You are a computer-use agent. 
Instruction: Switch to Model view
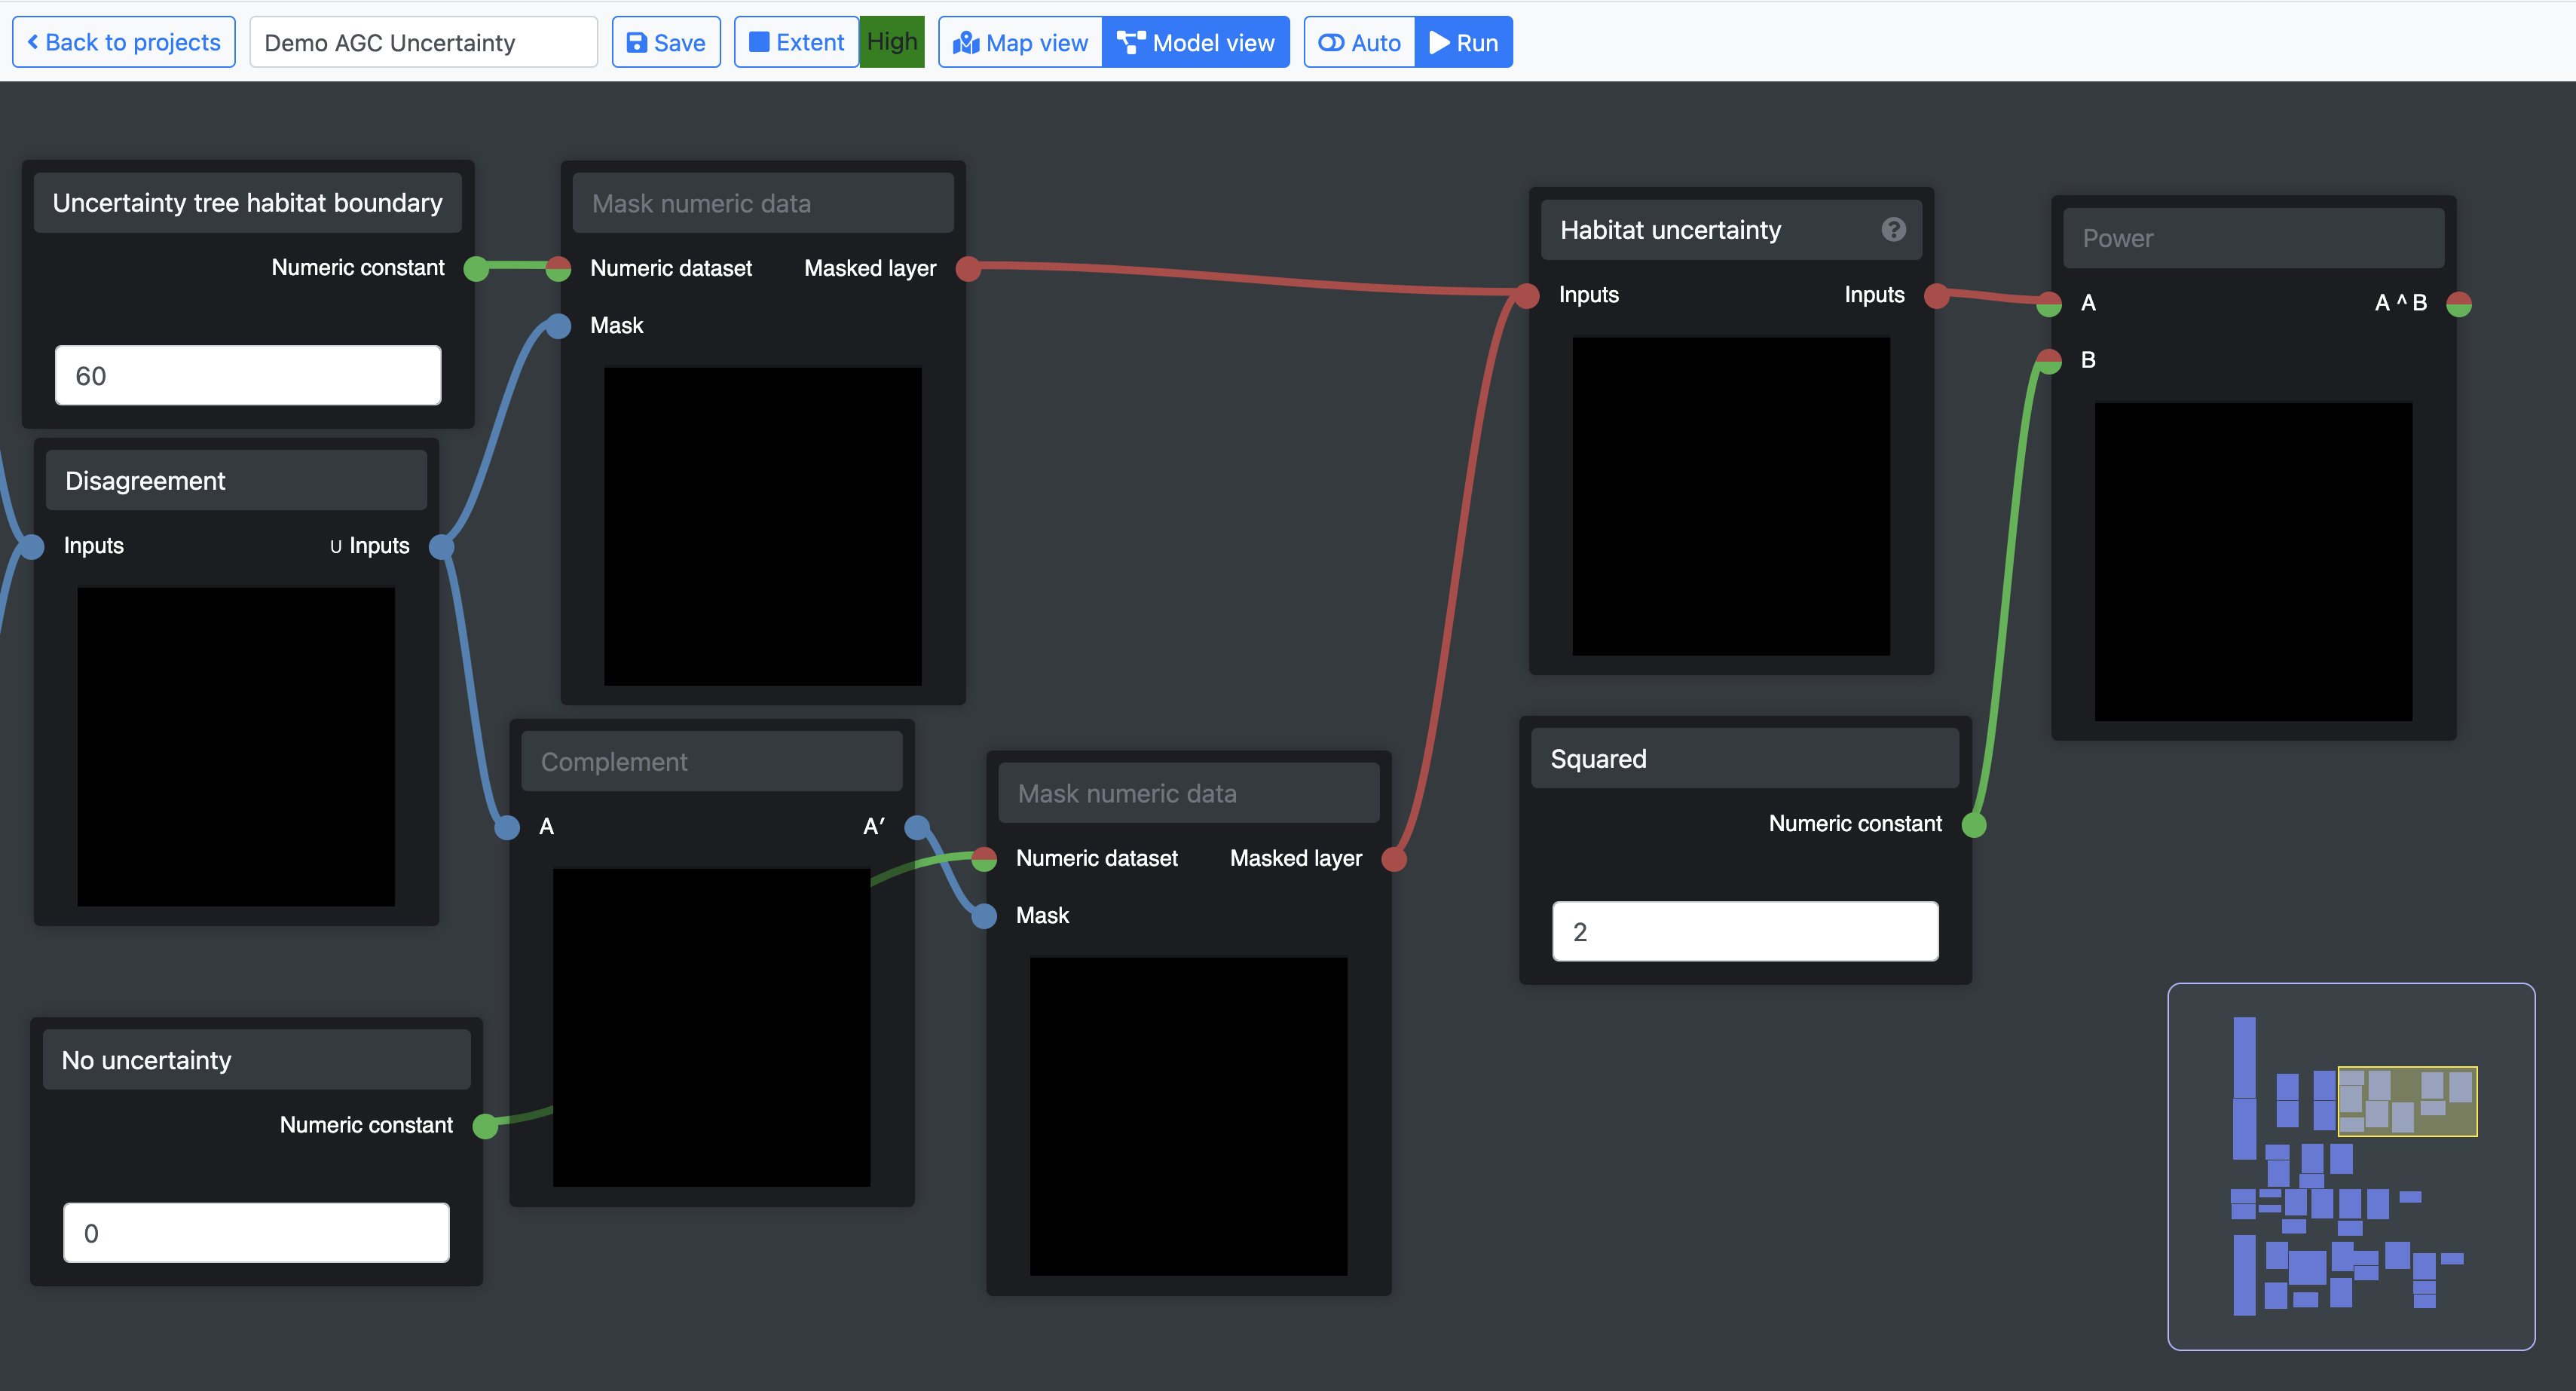(1196, 43)
